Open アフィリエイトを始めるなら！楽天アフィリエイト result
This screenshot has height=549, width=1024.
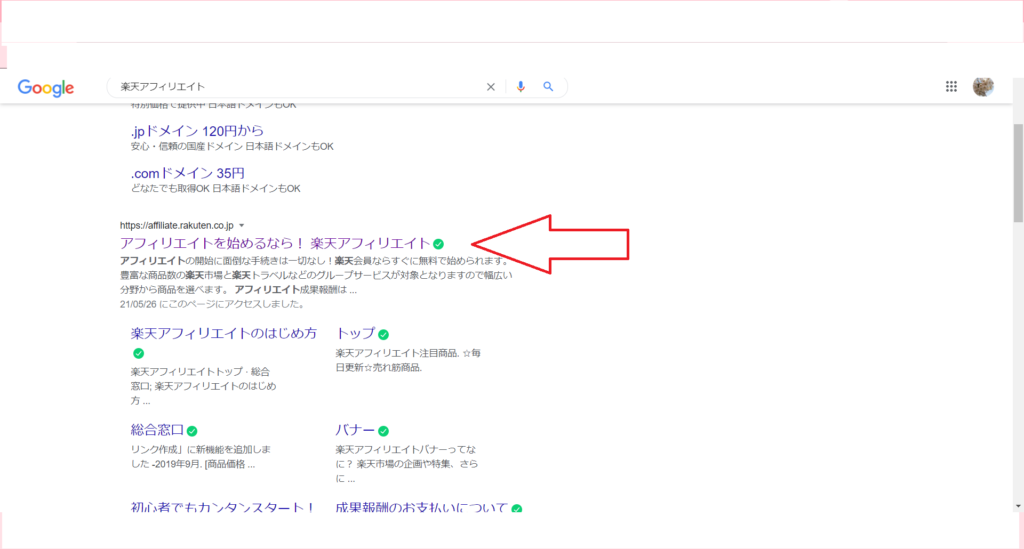pyautogui.click(x=274, y=243)
